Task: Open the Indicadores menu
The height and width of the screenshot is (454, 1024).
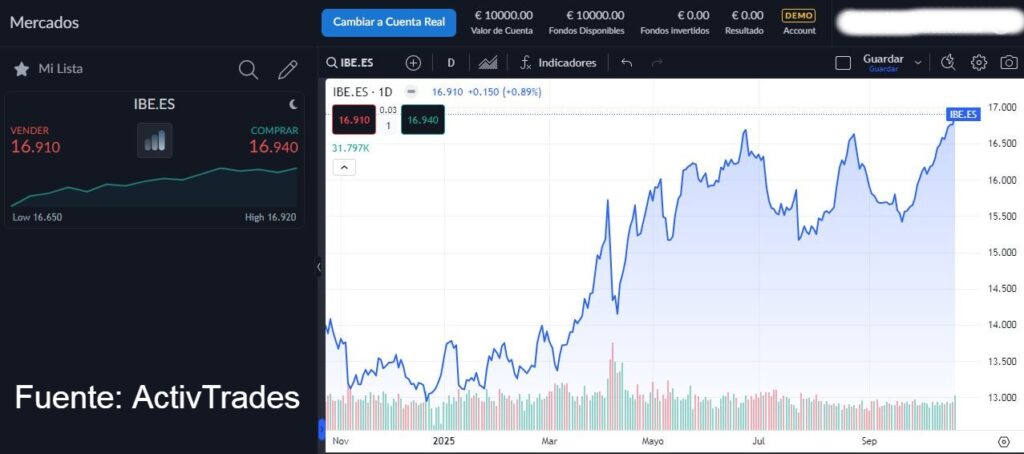Action: pos(558,62)
